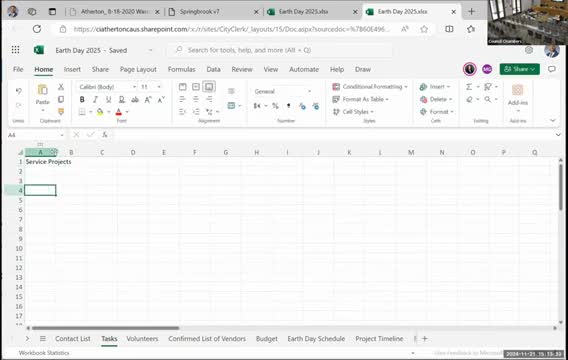The width and height of the screenshot is (568, 360).
Task: Toggle Strikethrough formatting
Action: (135, 100)
